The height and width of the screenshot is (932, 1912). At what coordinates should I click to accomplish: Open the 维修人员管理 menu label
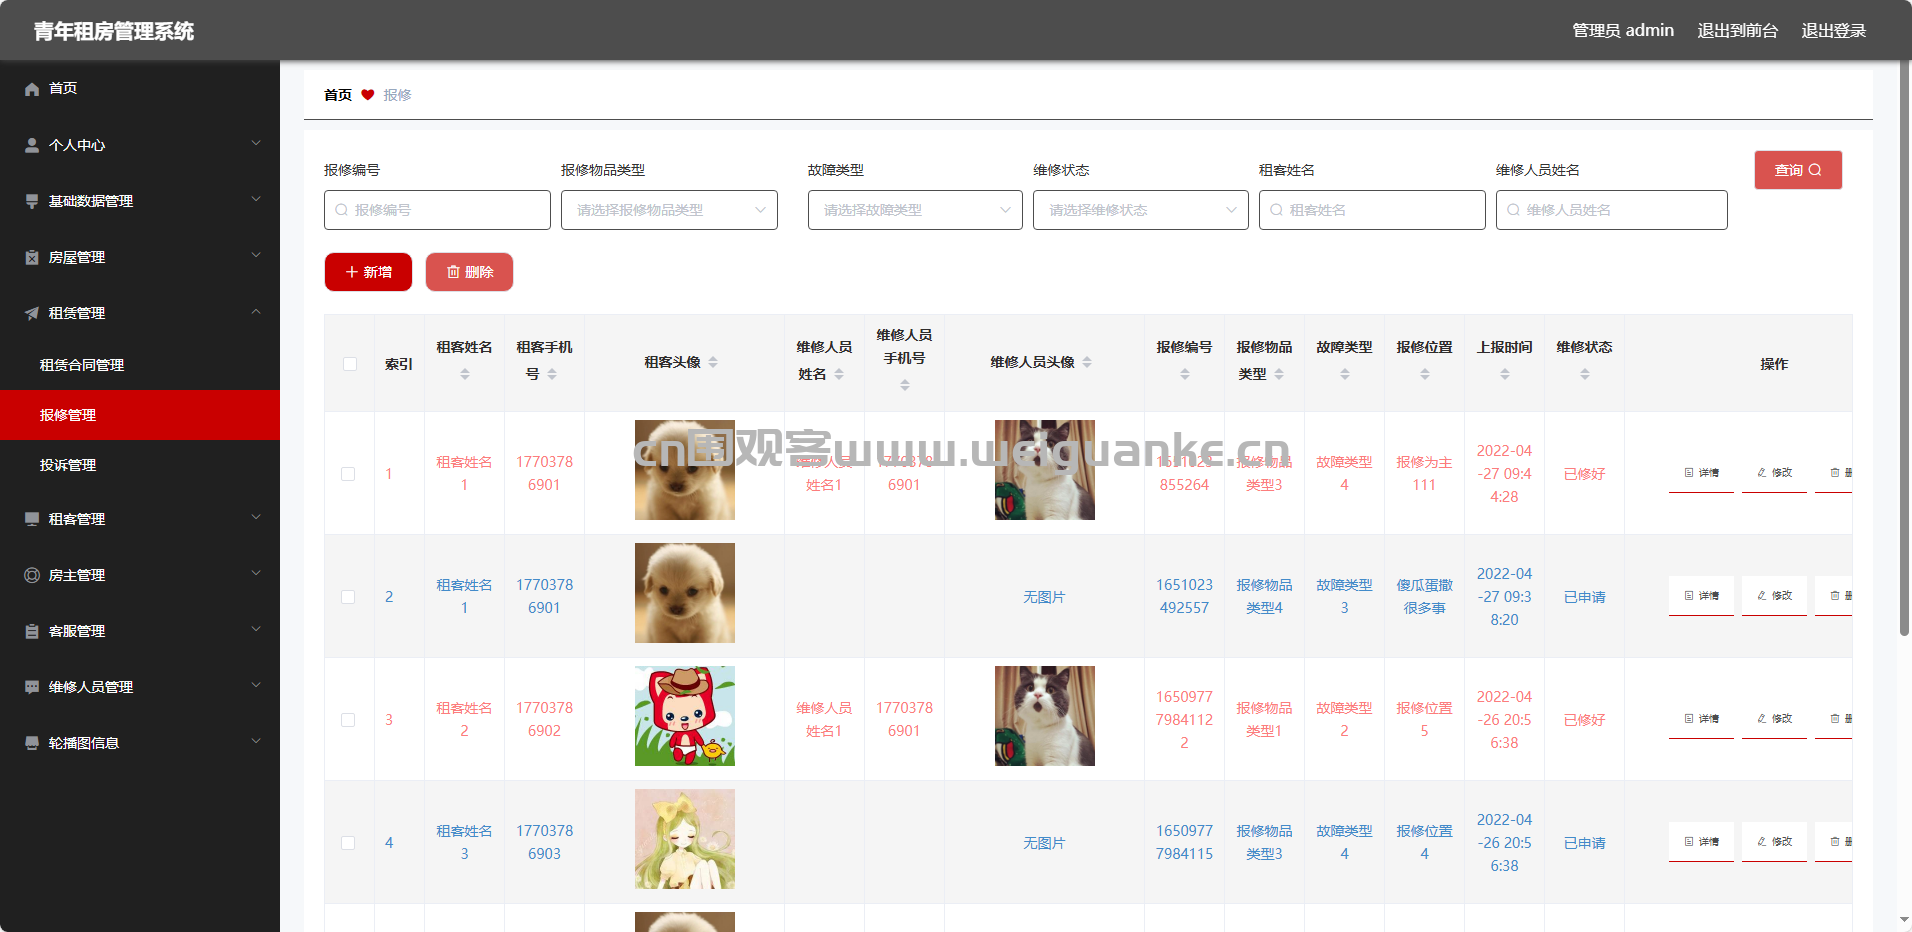coord(91,687)
